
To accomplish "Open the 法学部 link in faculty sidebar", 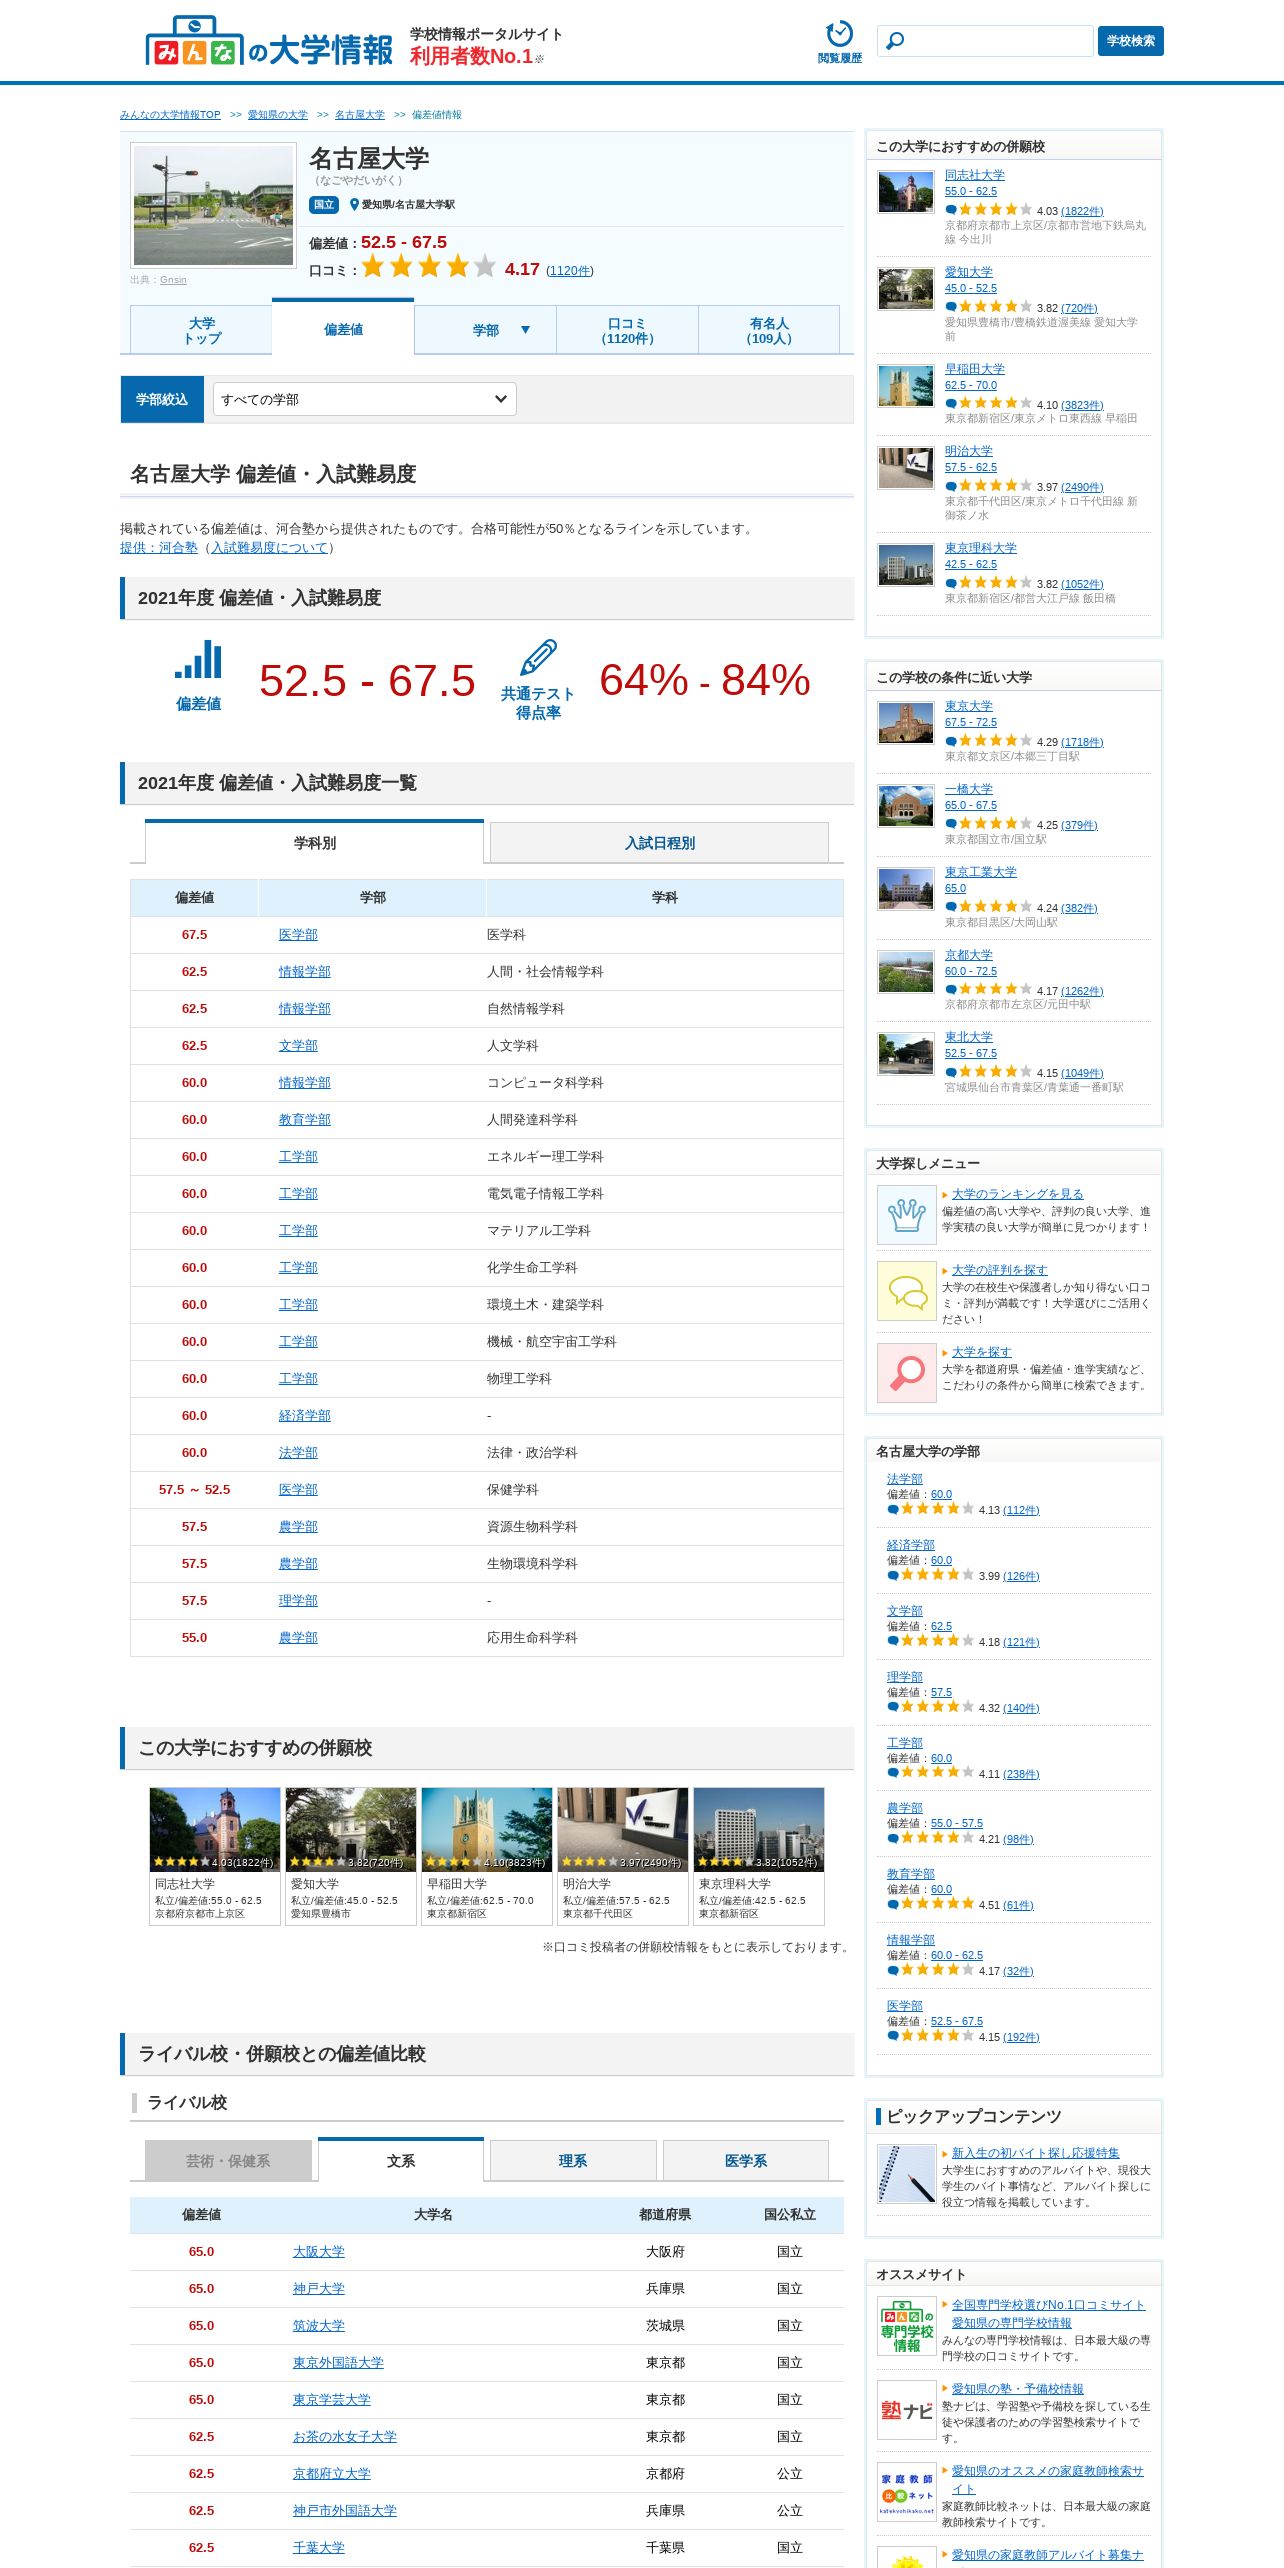I will tap(905, 1479).
